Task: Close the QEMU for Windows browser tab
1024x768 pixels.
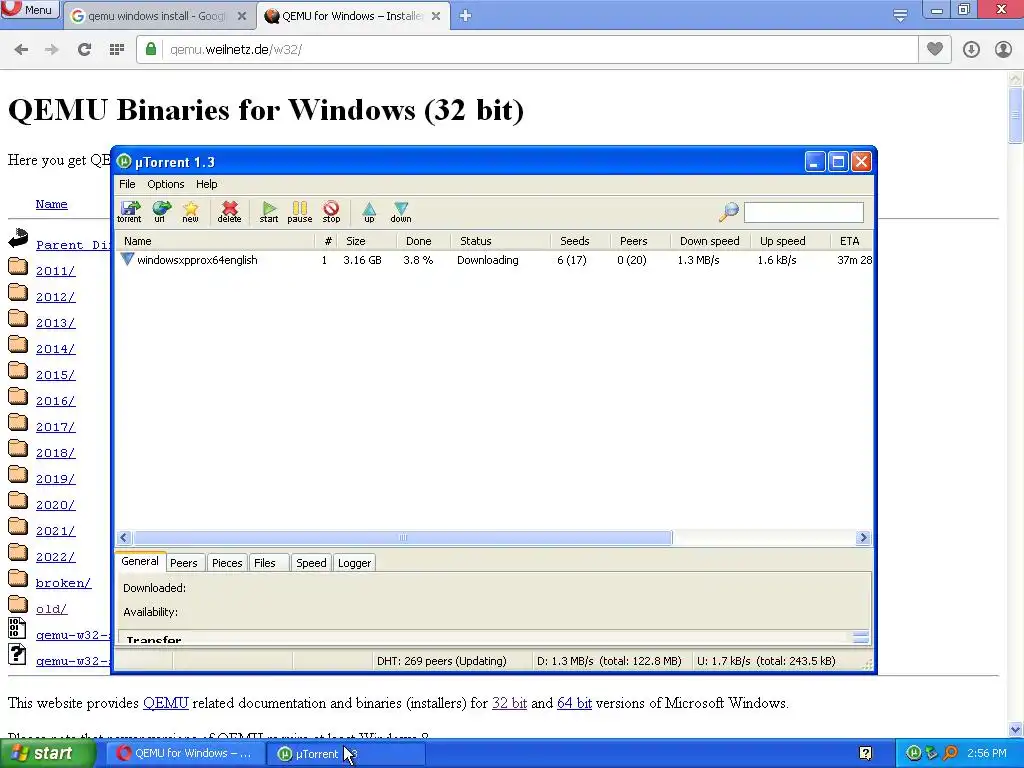Action: tap(436, 16)
